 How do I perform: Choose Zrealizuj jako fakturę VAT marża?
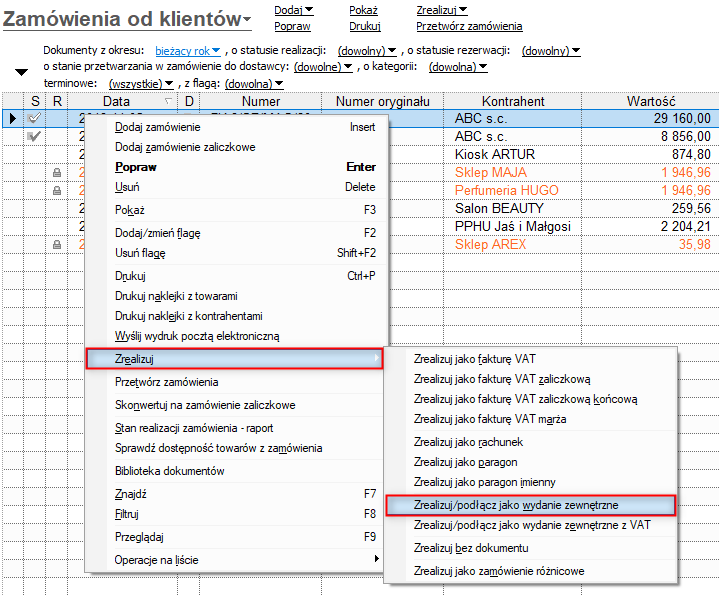[x=531, y=419]
